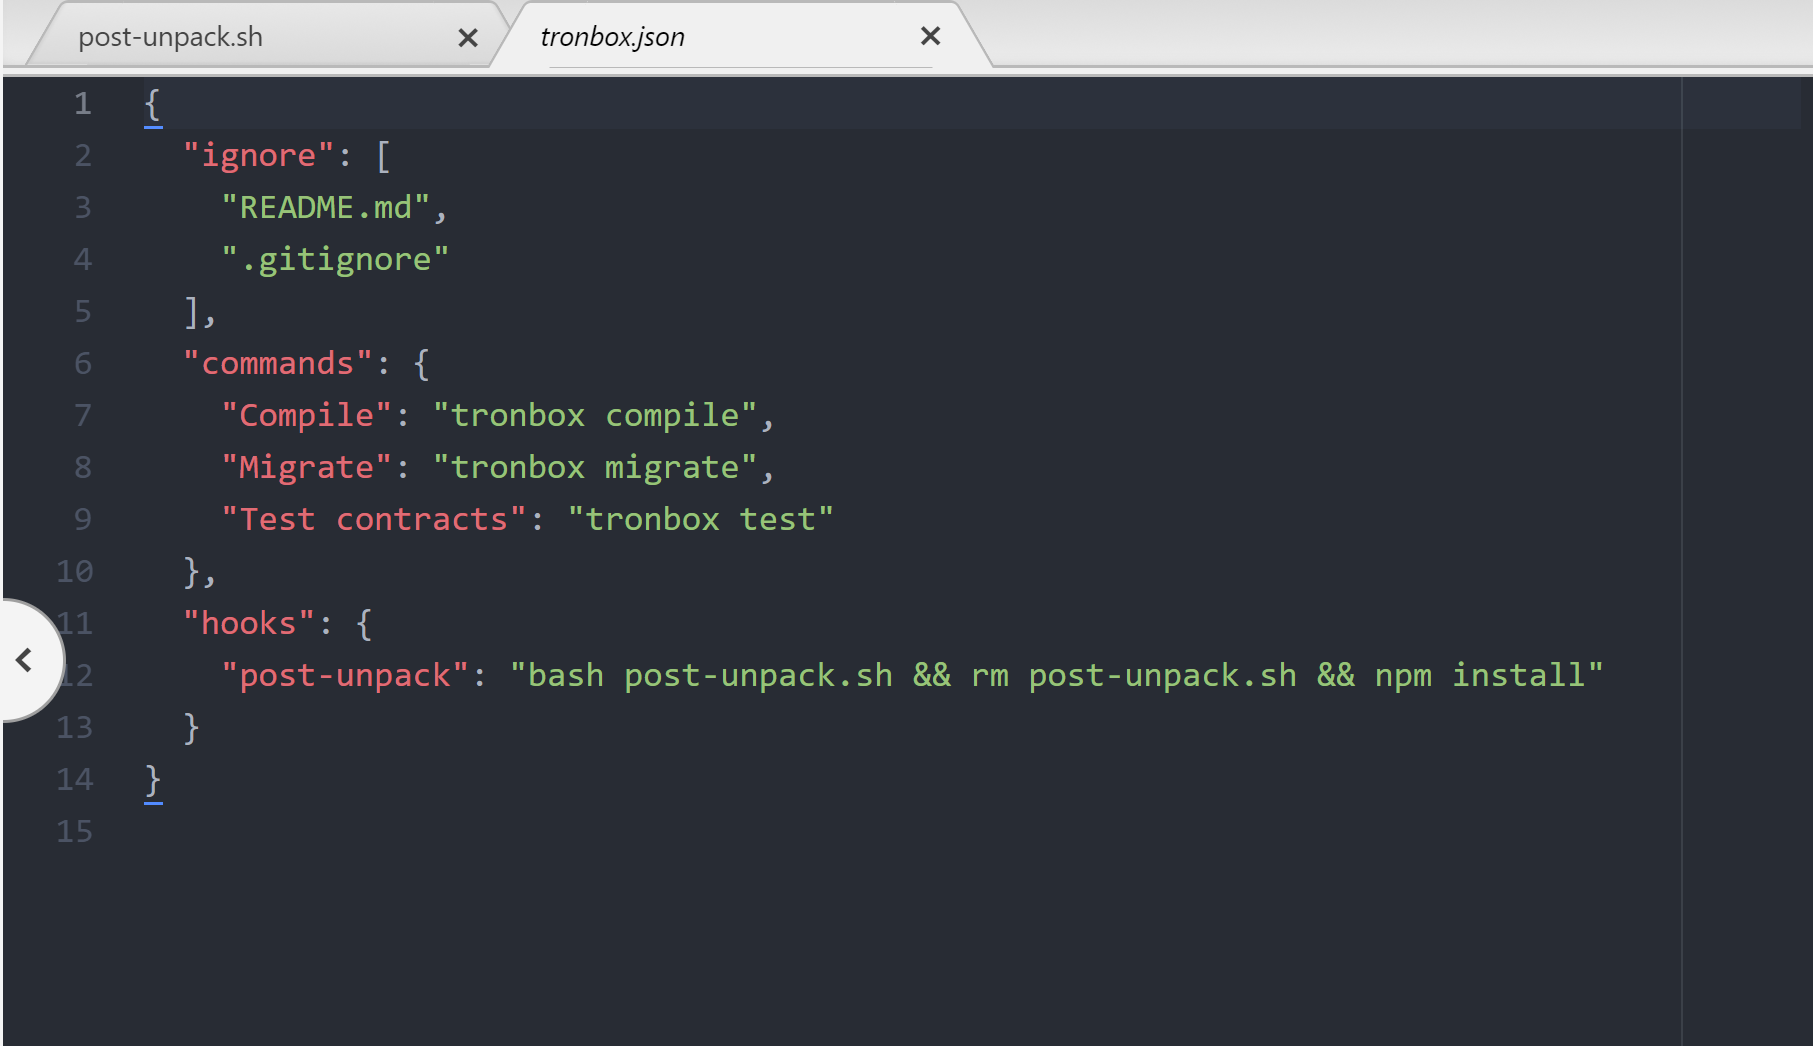Switch to the post-unpack.sh tab
Viewport: 1813px width, 1046px height.
click(x=170, y=36)
